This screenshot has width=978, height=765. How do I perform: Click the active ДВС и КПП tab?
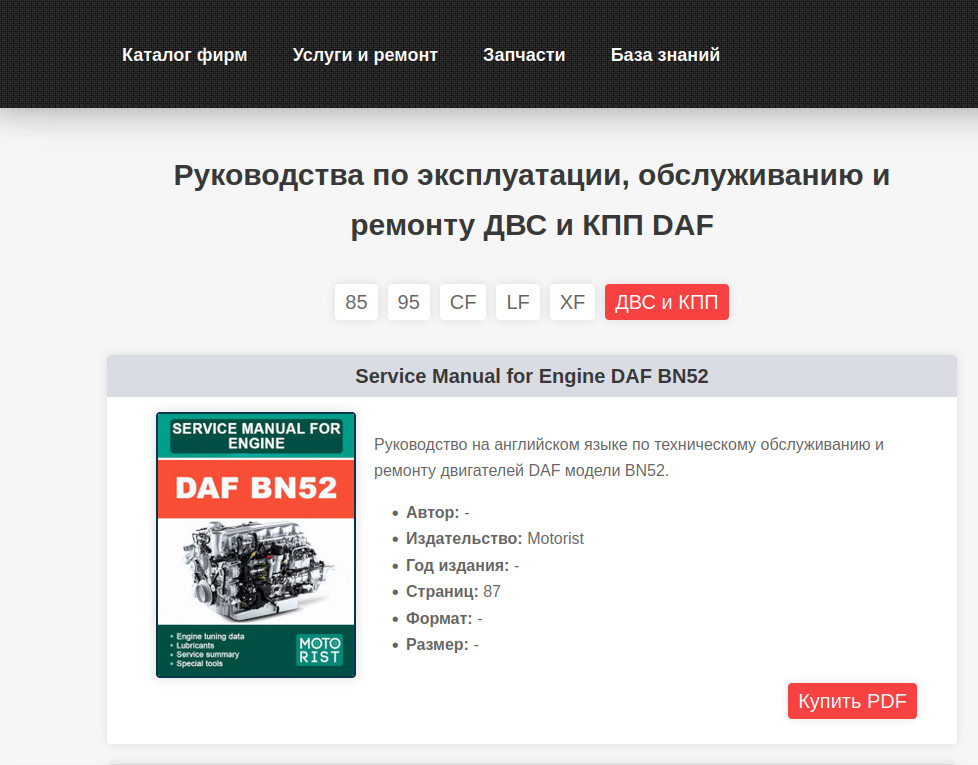[x=666, y=302]
